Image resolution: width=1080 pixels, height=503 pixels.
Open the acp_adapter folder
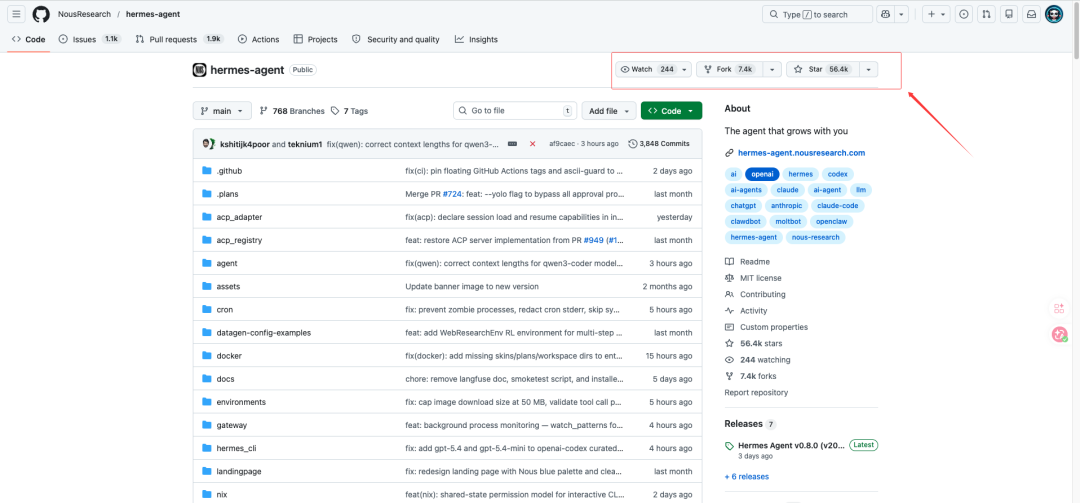pyautogui.click(x=239, y=217)
